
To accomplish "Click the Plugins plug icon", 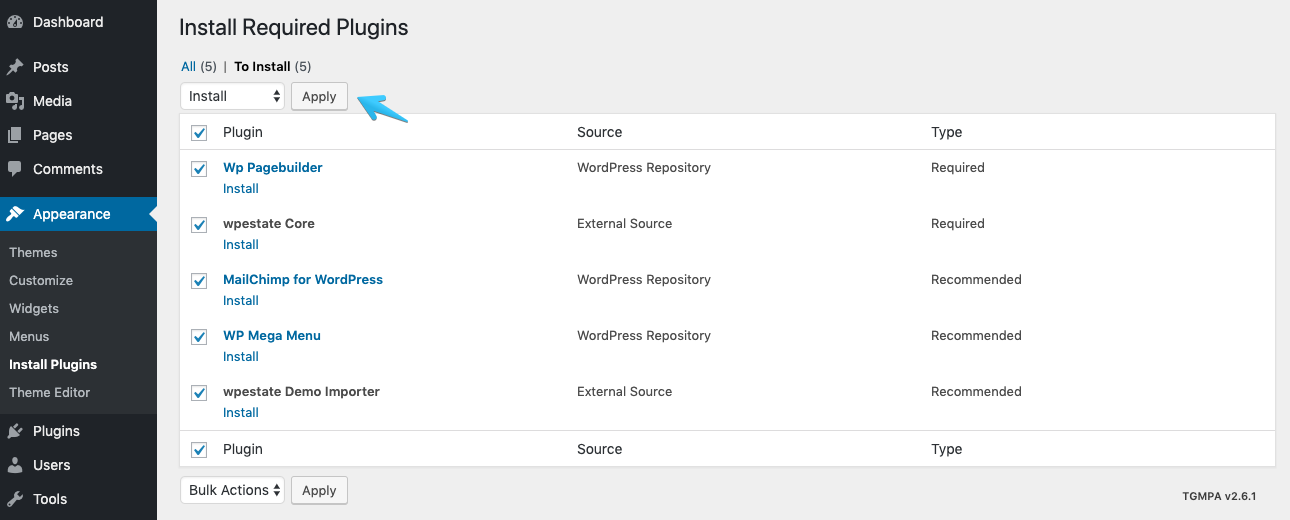I will tap(15, 431).
